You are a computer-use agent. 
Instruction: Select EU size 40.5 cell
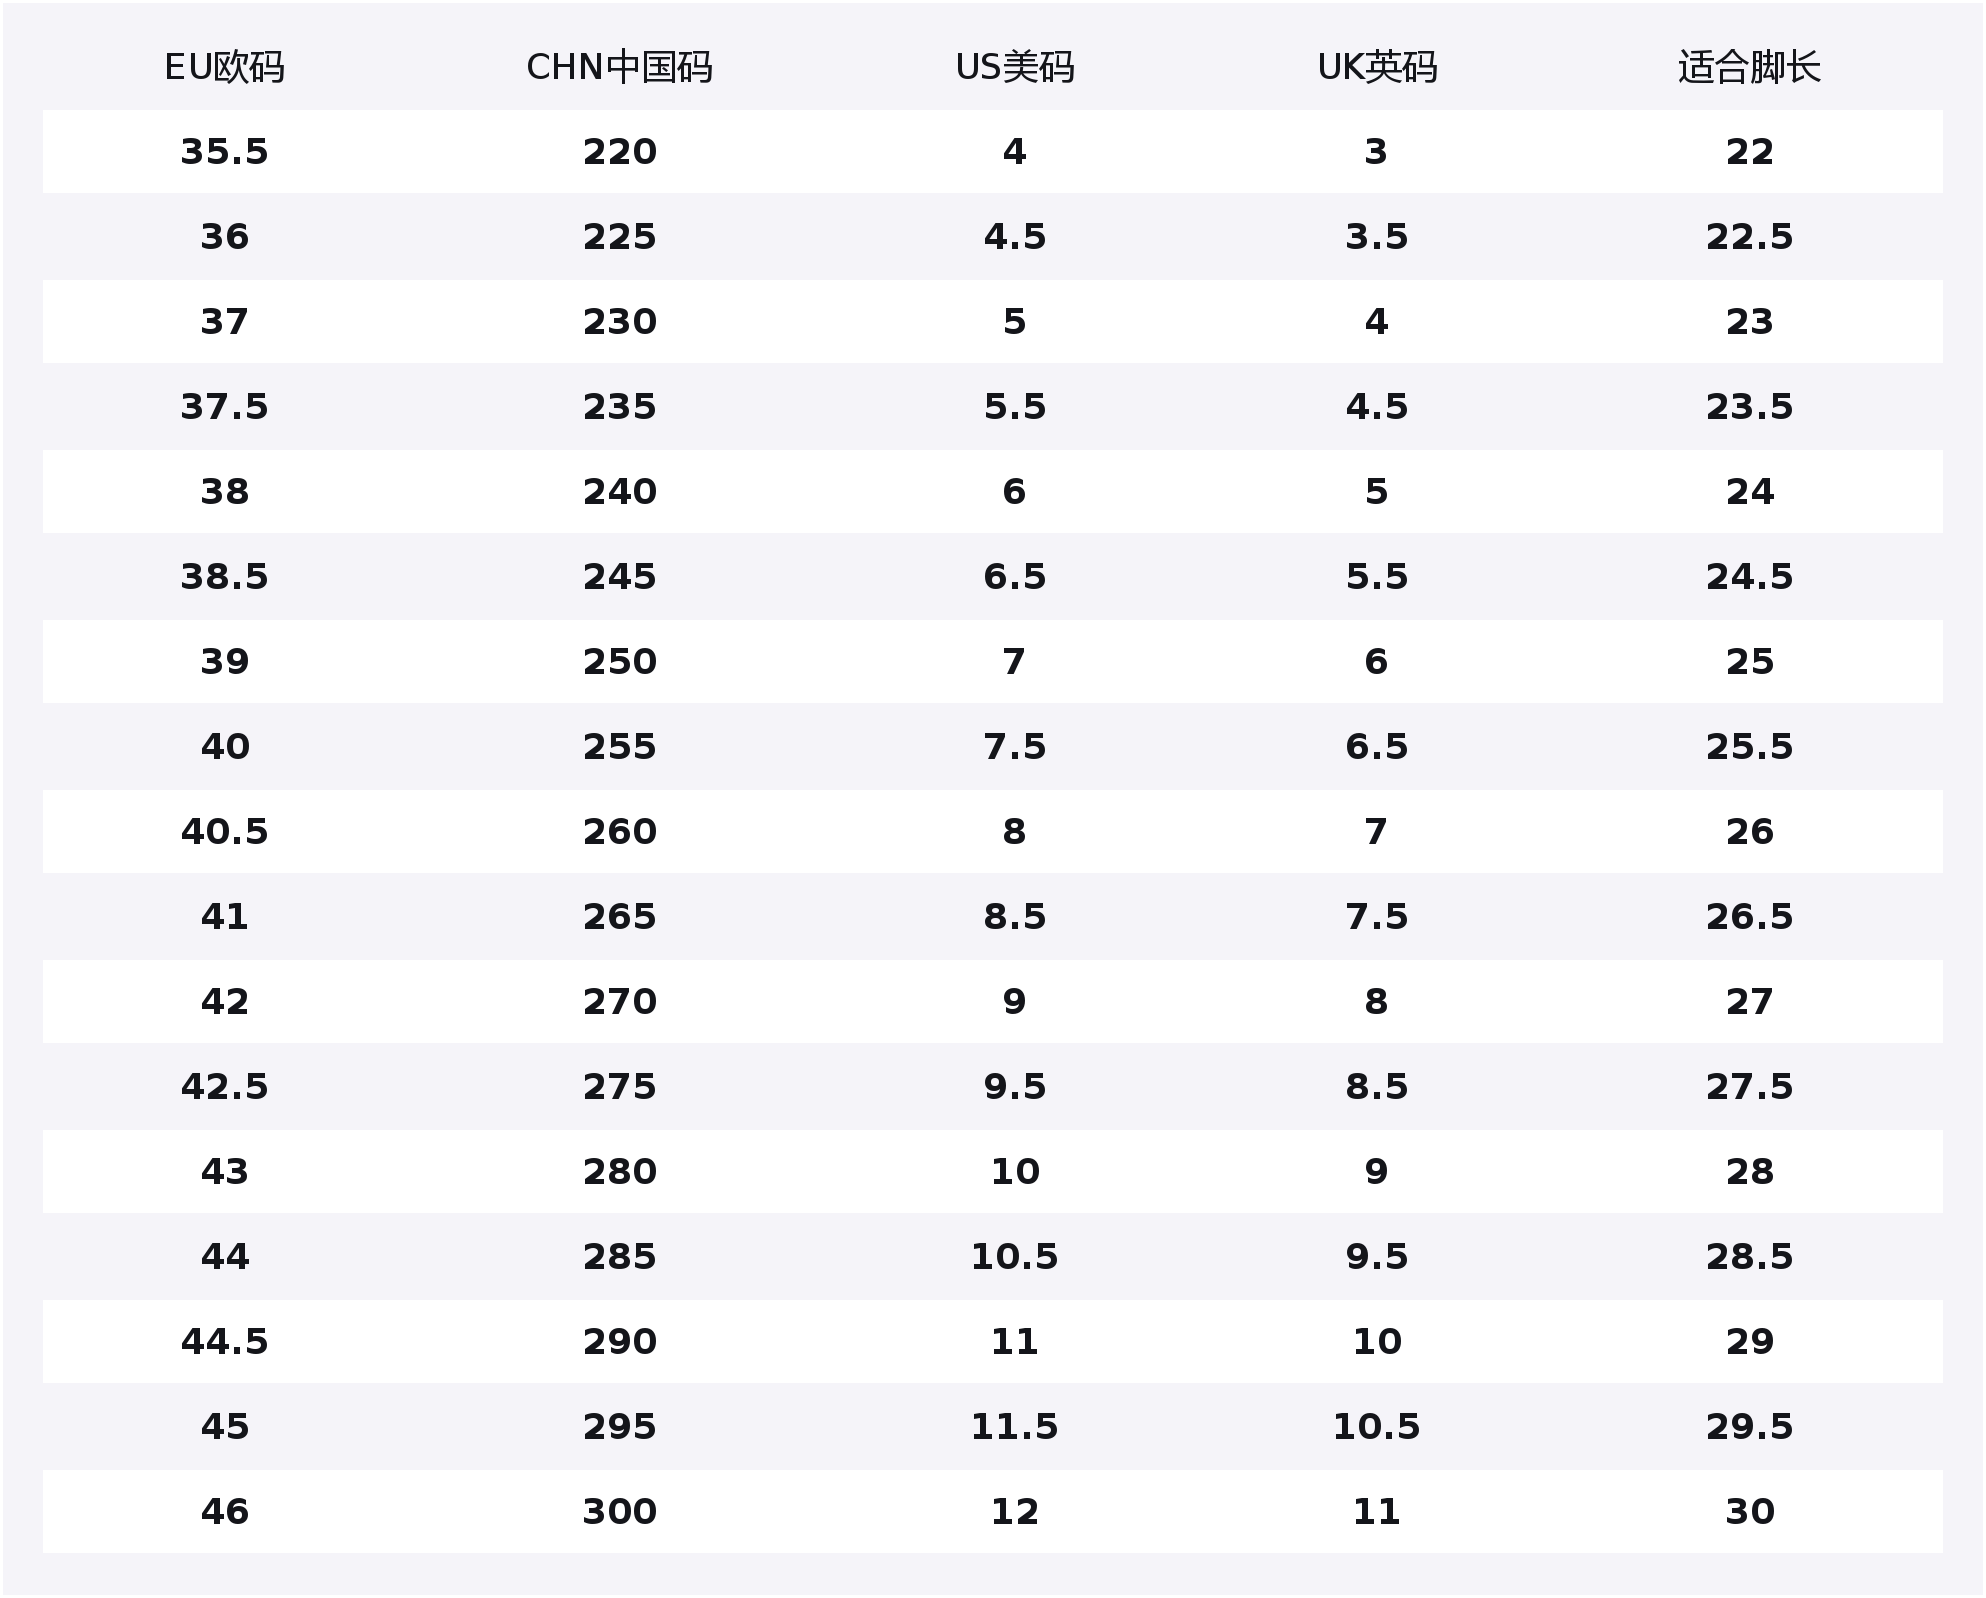[224, 832]
